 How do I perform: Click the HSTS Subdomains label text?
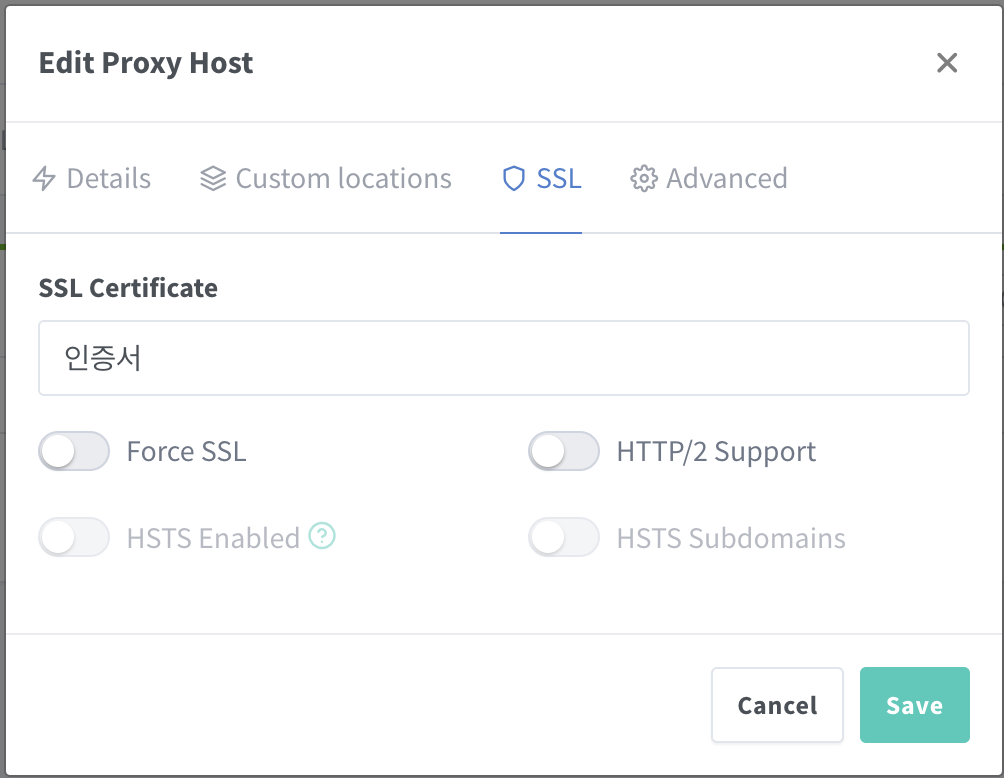pos(731,538)
